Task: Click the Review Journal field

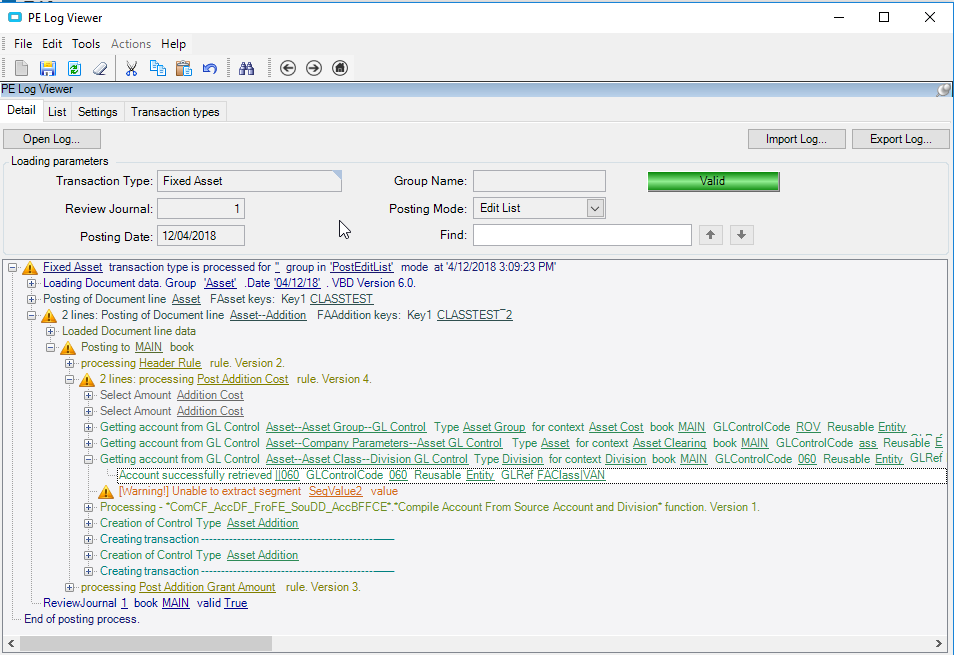Action: click(x=201, y=209)
